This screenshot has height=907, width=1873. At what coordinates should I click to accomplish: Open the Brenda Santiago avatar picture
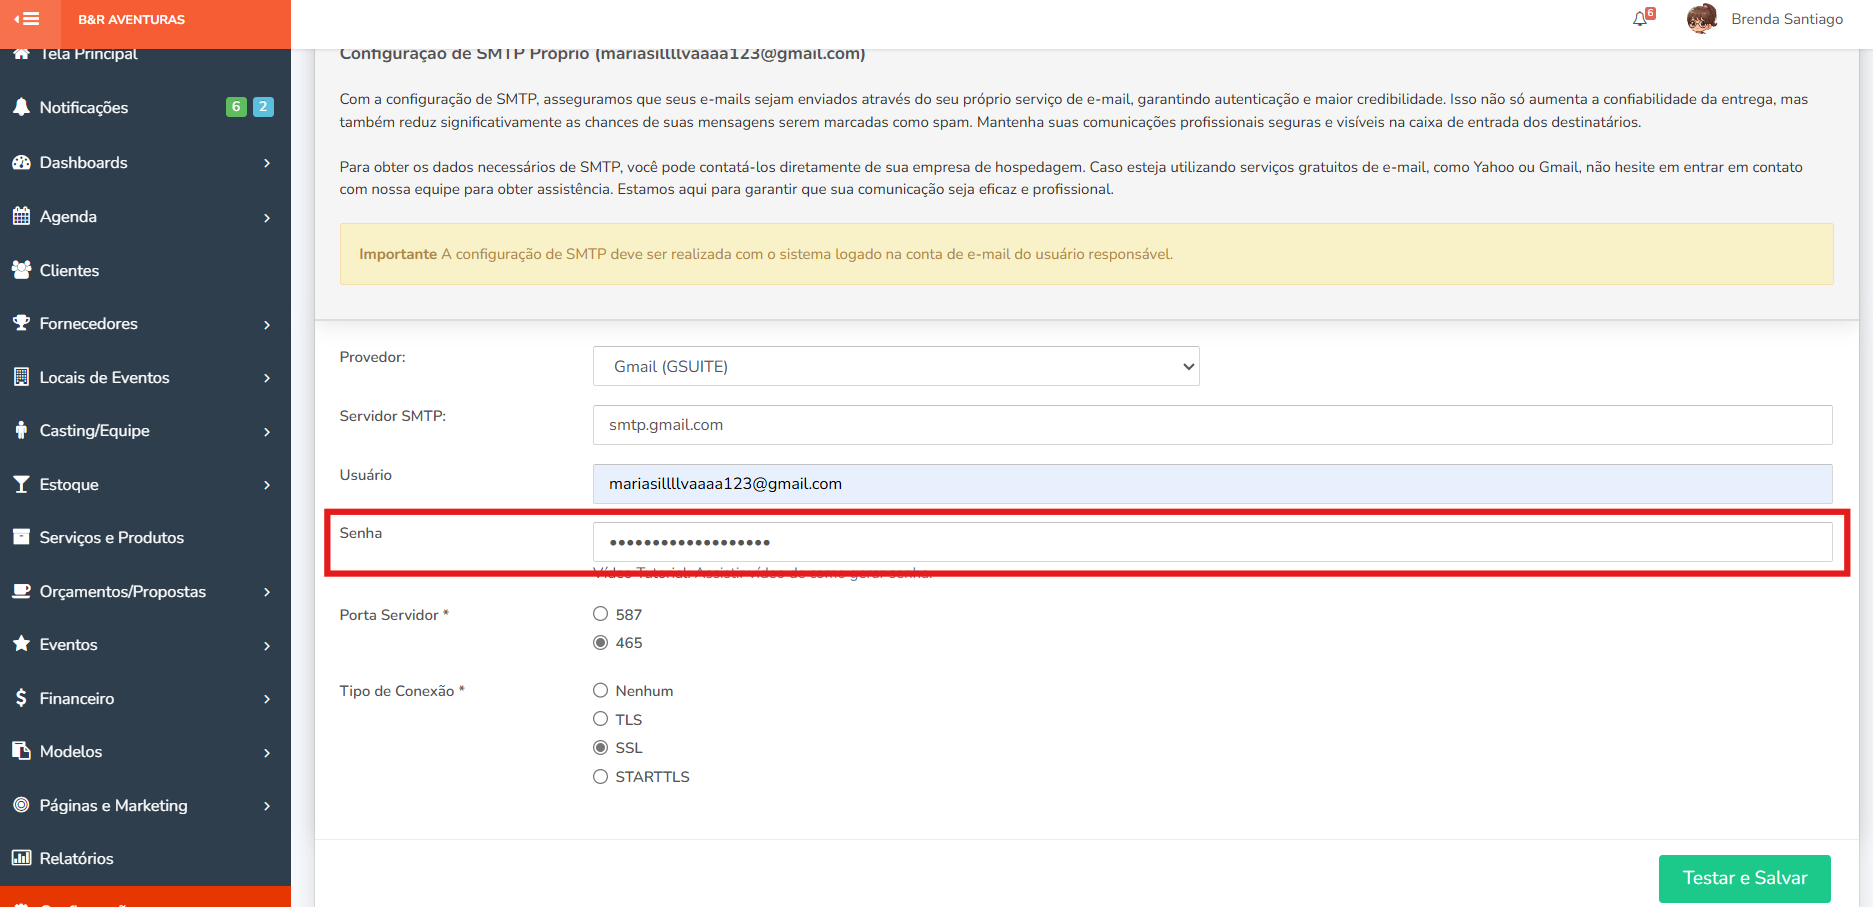1701,19
